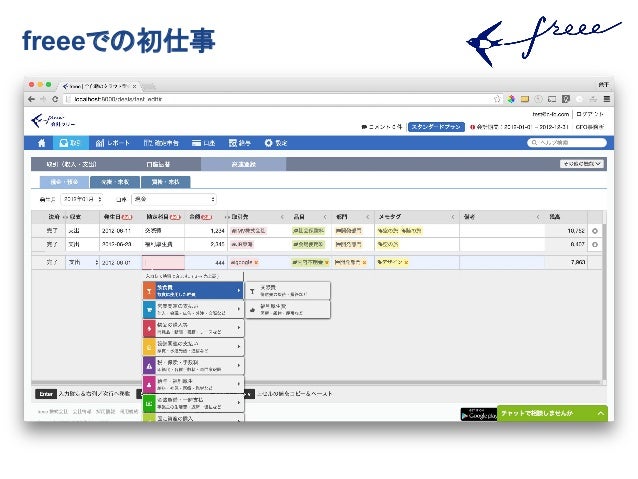Go to the freee home icon in the blue navigation bar
Viewport: 638px width, 479px height.
pyautogui.click(x=42, y=143)
